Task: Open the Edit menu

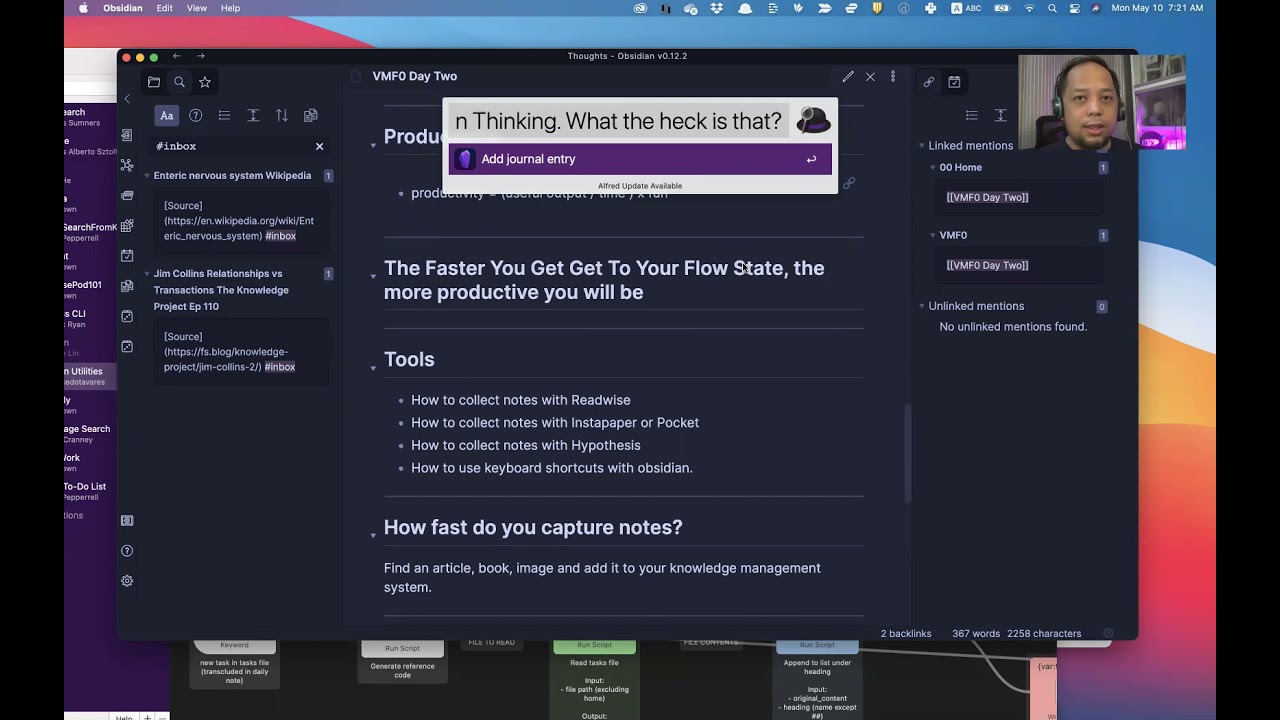Action: [164, 8]
